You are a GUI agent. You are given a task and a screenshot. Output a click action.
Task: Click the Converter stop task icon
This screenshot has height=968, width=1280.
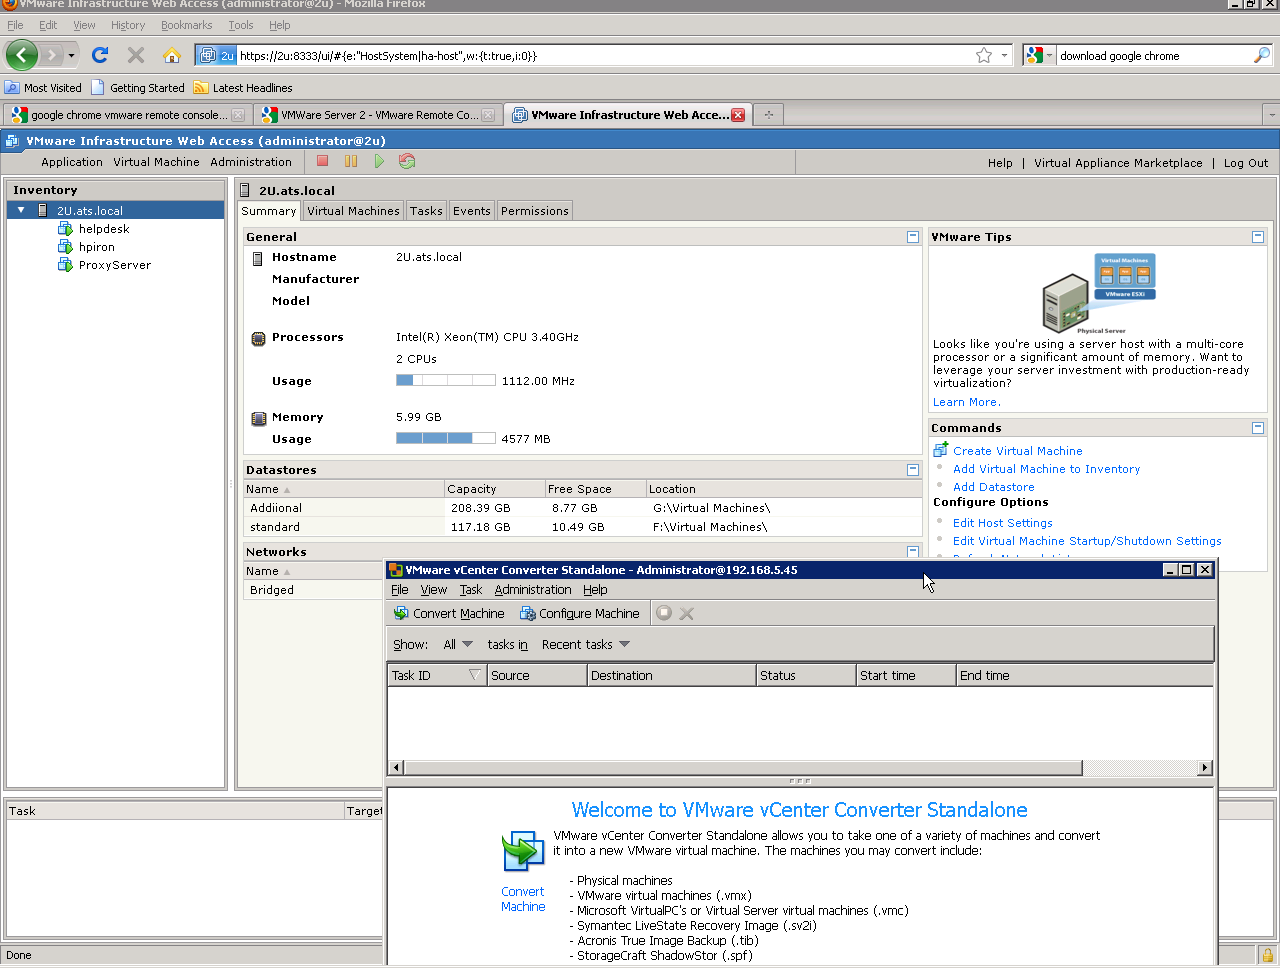click(x=664, y=613)
